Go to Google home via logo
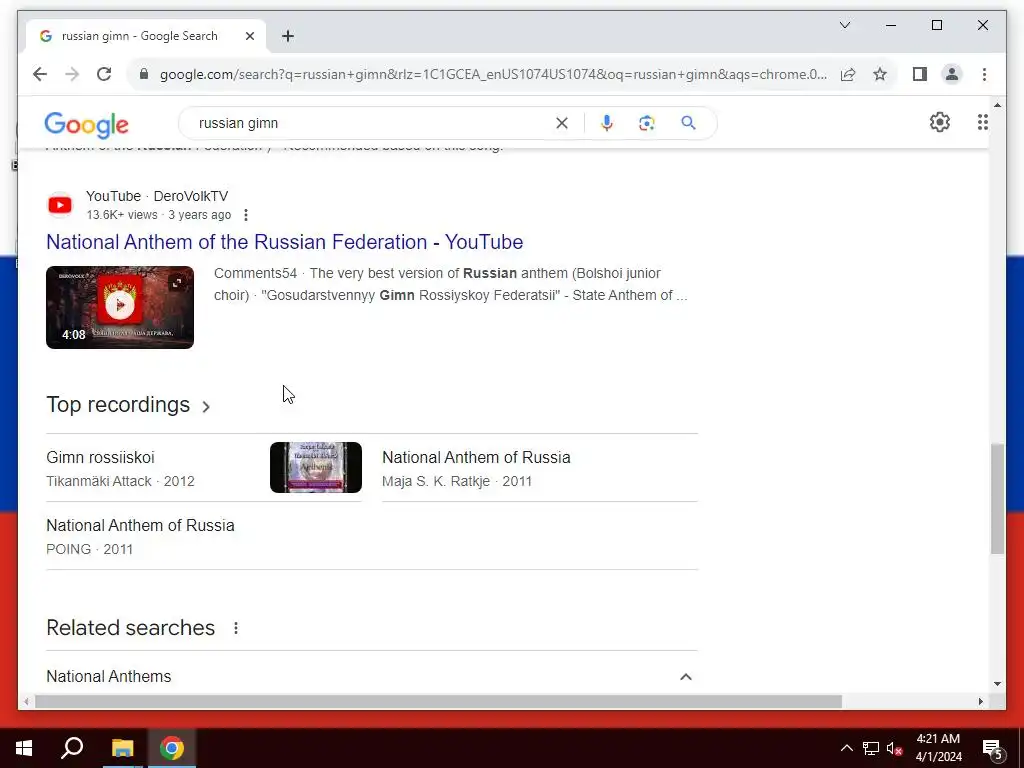 click(86, 124)
